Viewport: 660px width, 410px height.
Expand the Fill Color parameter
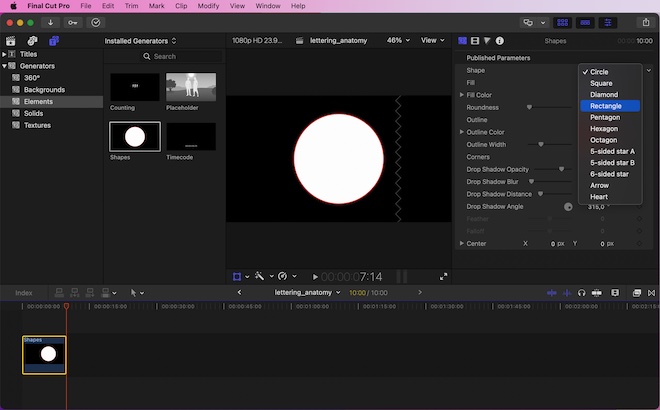pyautogui.click(x=462, y=95)
